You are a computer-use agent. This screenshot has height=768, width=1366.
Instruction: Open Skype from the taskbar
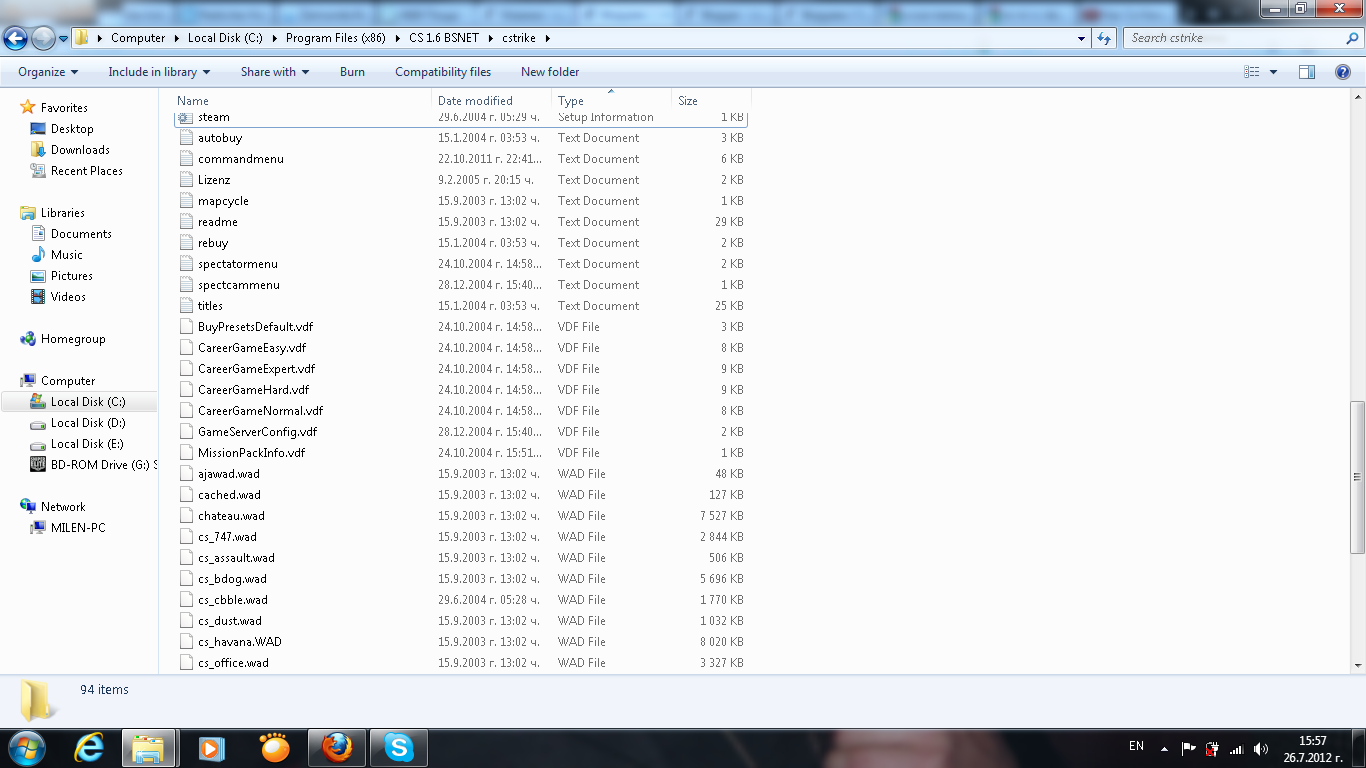tap(399, 748)
